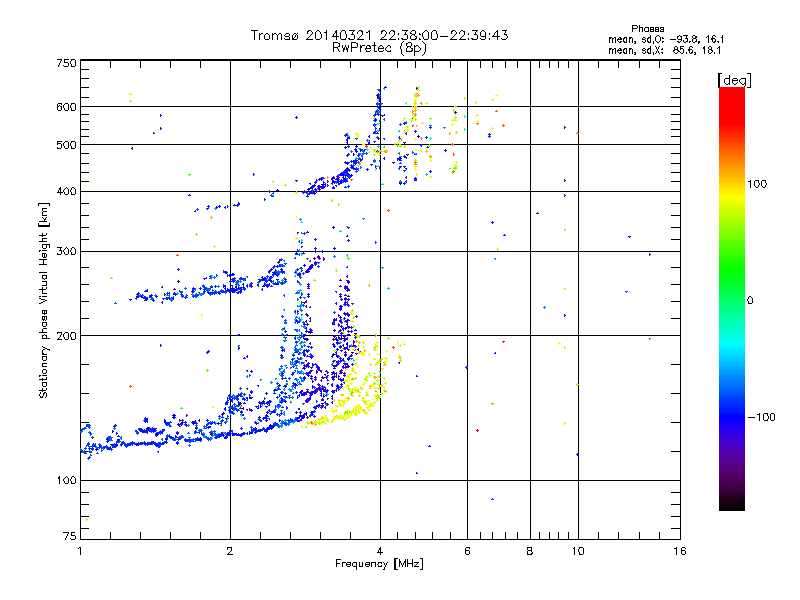
Task: Click the 'Frequency [MHz]' x-axis title
Action: [x=379, y=564]
